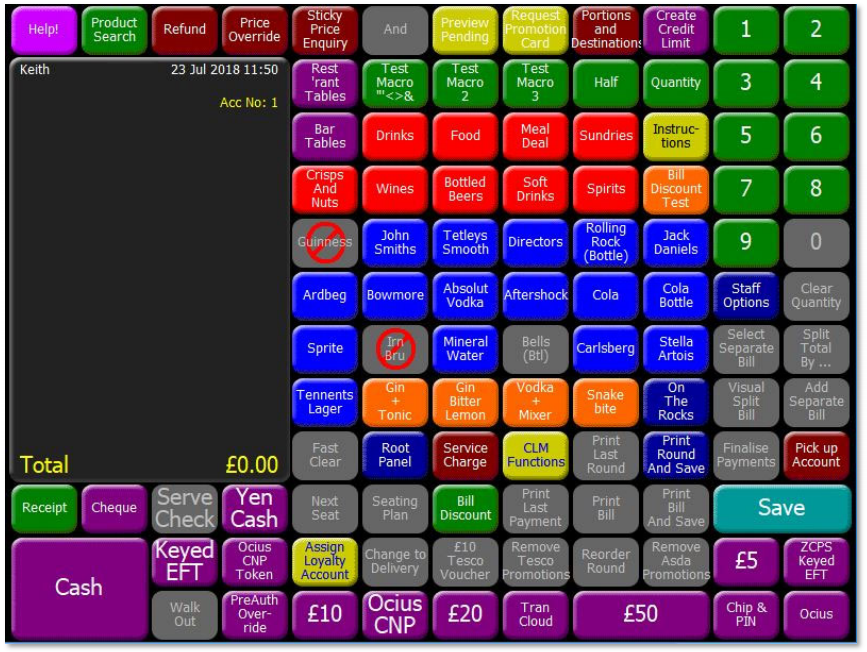Select Create Credit Limit
The width and height of the screenshot is (867, 652).
coord(676,30)
